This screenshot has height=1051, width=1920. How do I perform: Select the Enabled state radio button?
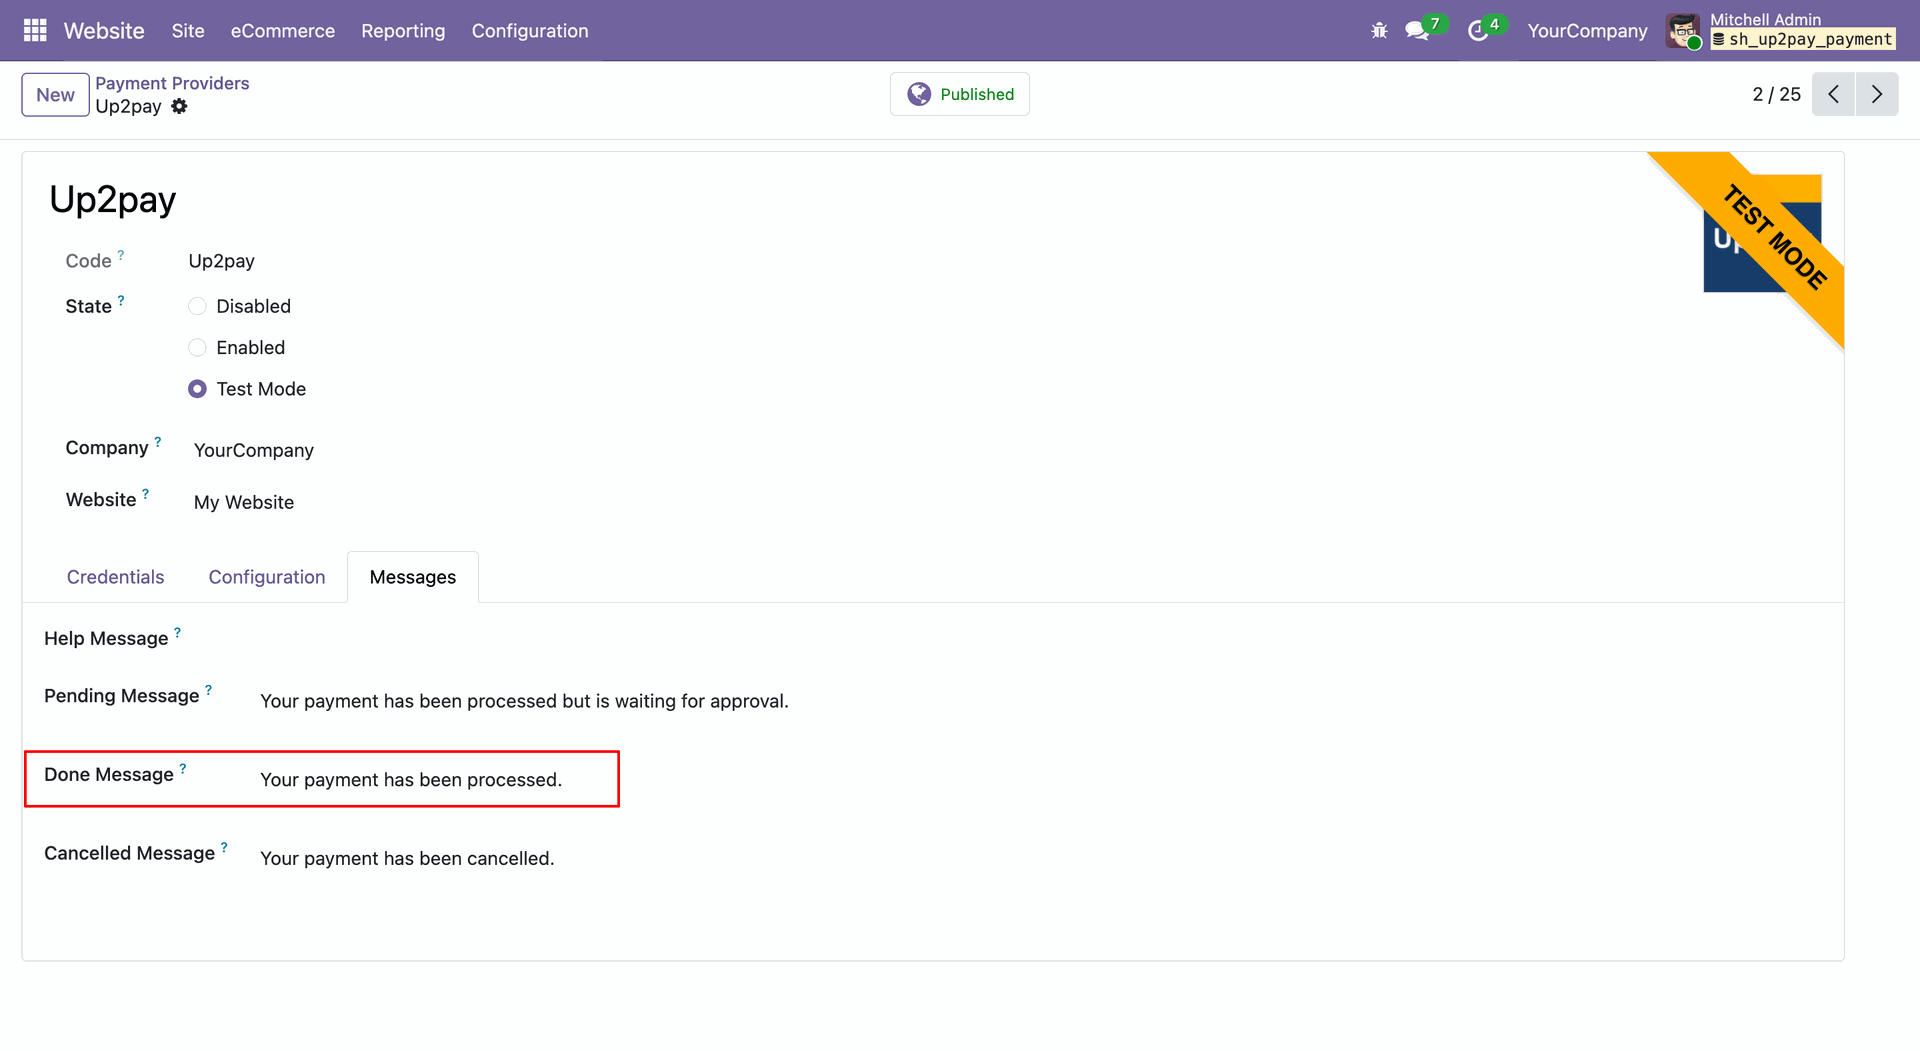[x=197, y=347]
